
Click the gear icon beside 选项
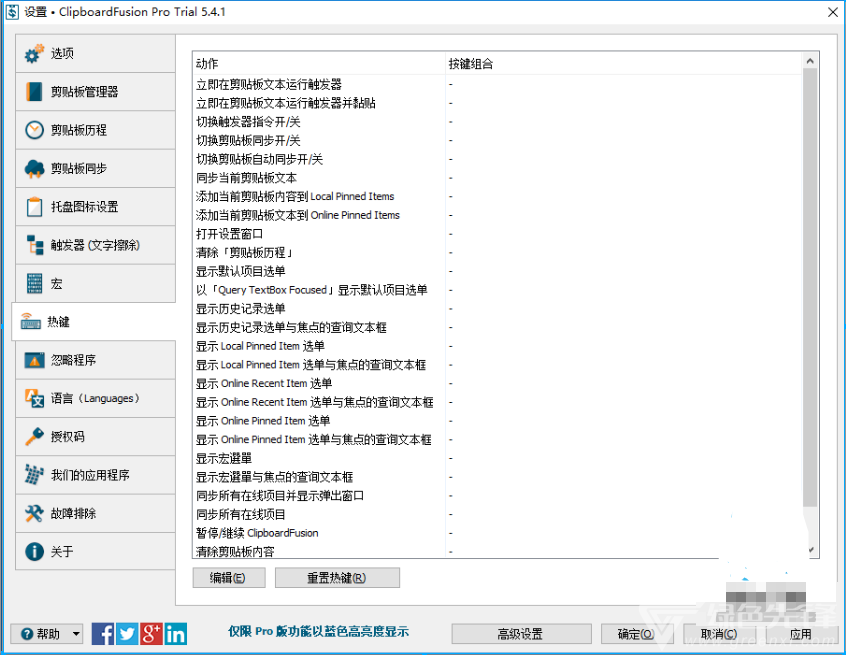[34, 53]
